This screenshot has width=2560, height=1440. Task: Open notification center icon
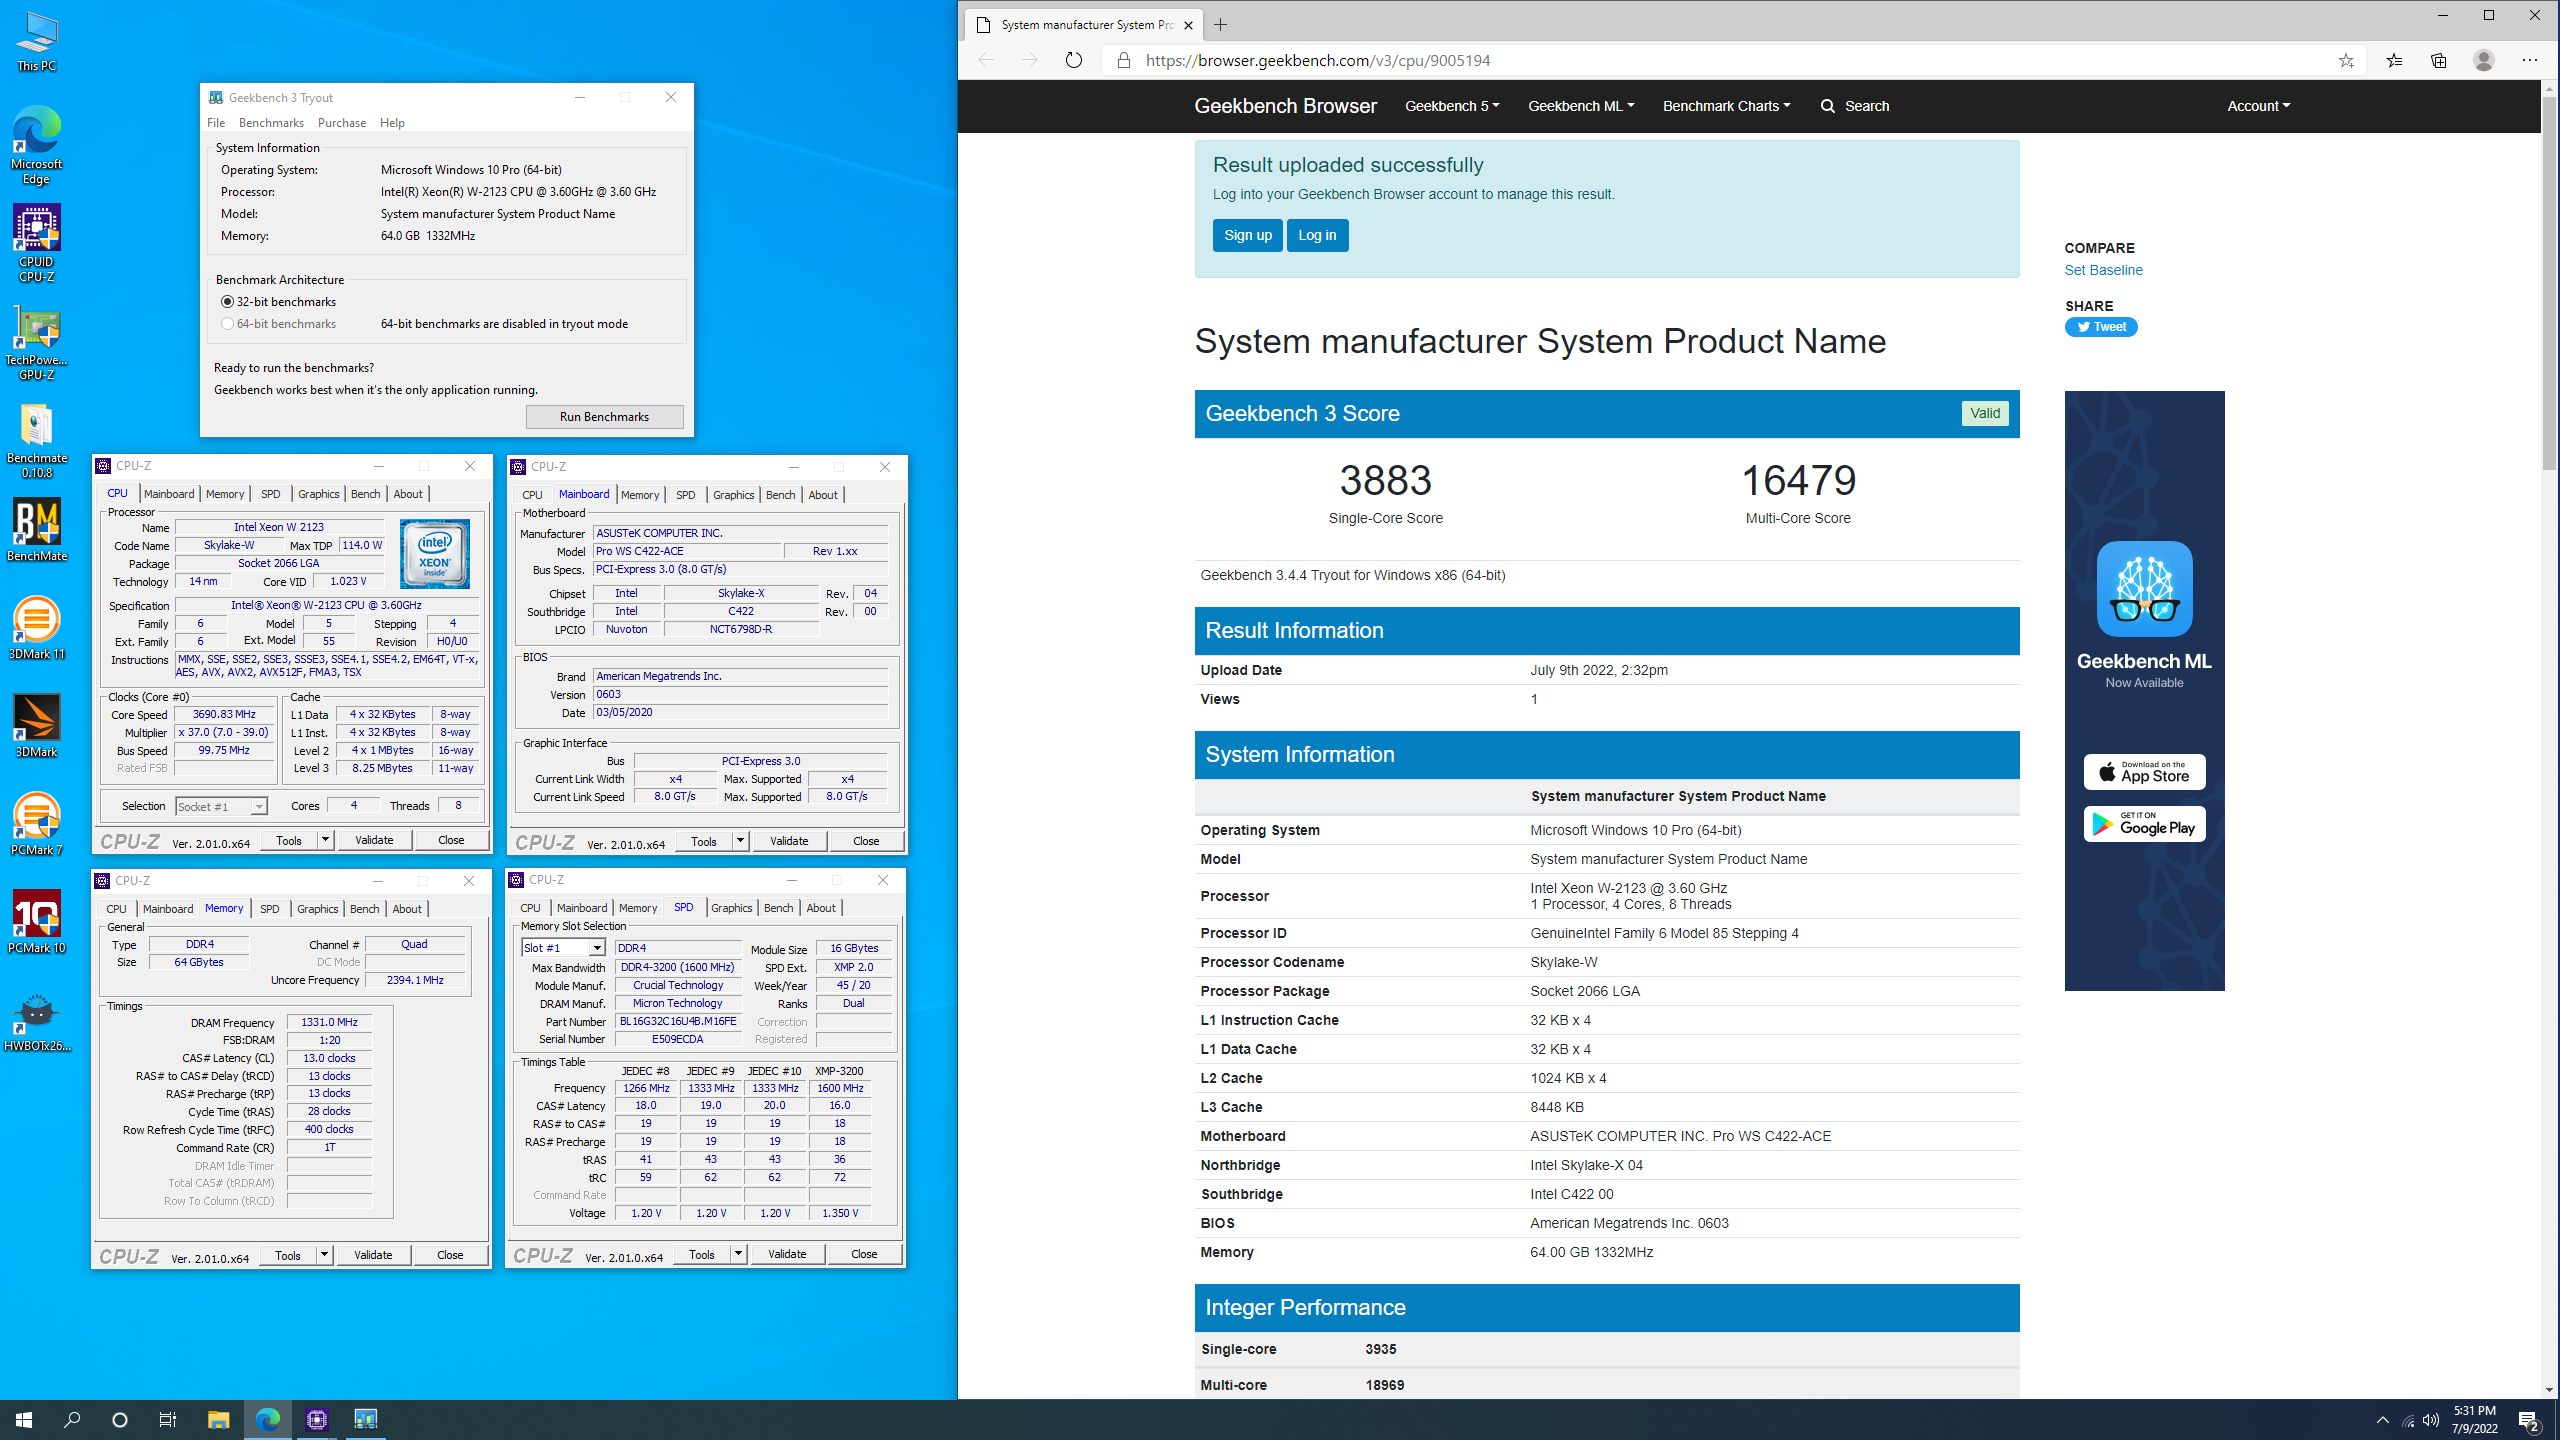(x=2529, y=1419)
